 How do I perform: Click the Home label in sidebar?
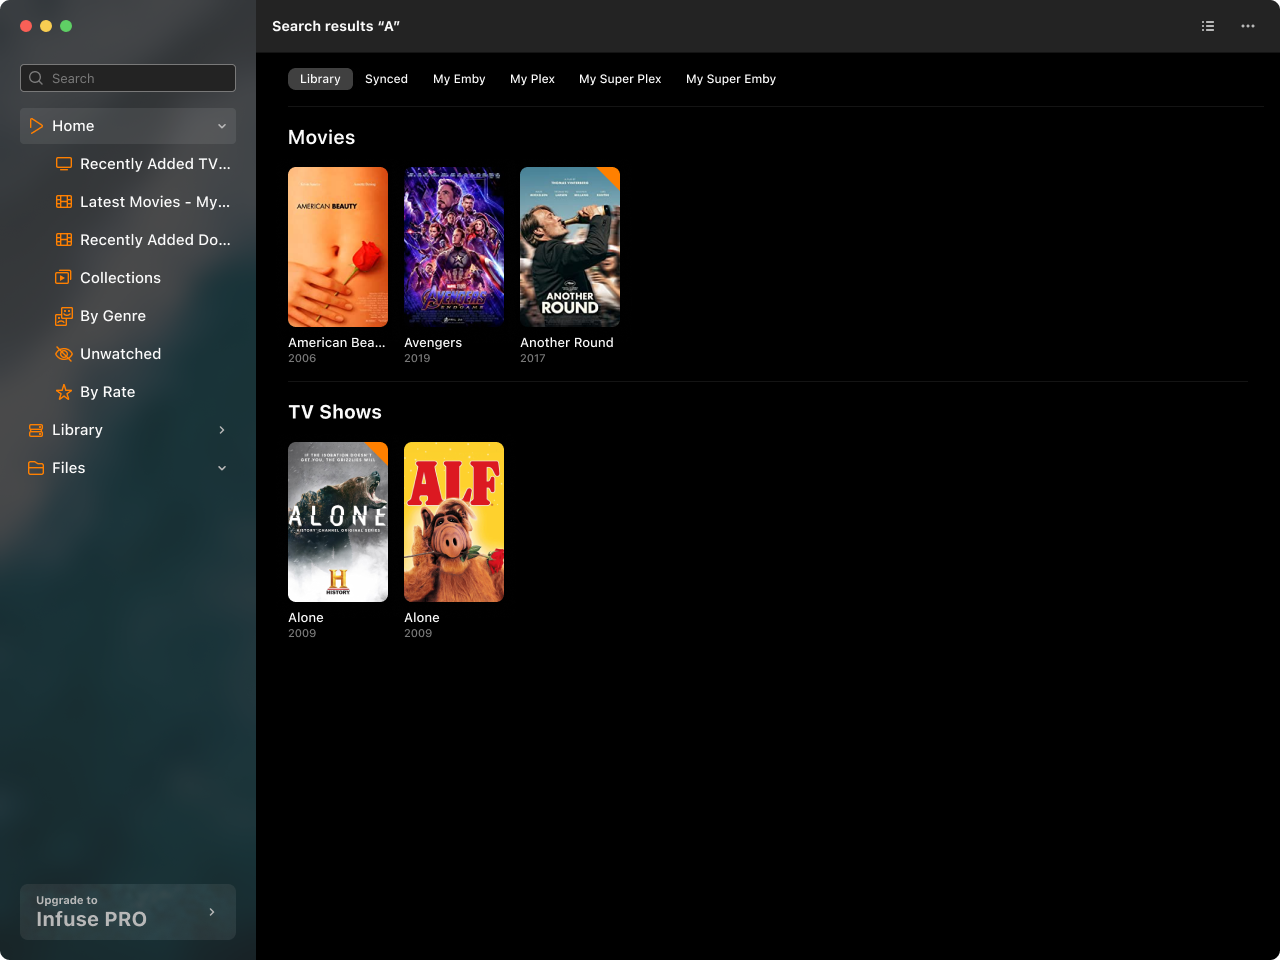tap(73, 126)
